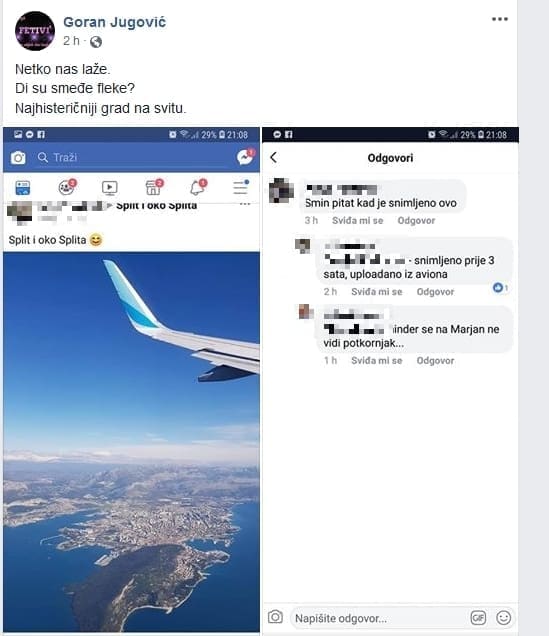Go back with the arrow beside Odgovori

pyautogui.click(x=274, y=157)
